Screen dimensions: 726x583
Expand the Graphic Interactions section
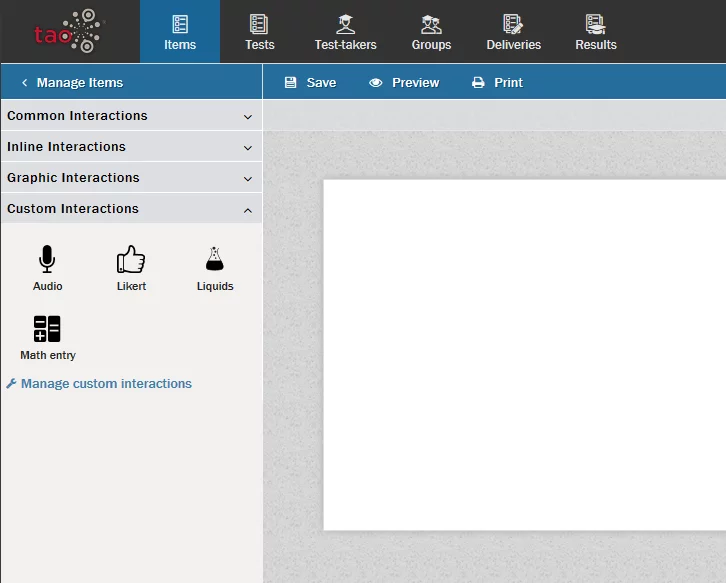coord(131,178)
